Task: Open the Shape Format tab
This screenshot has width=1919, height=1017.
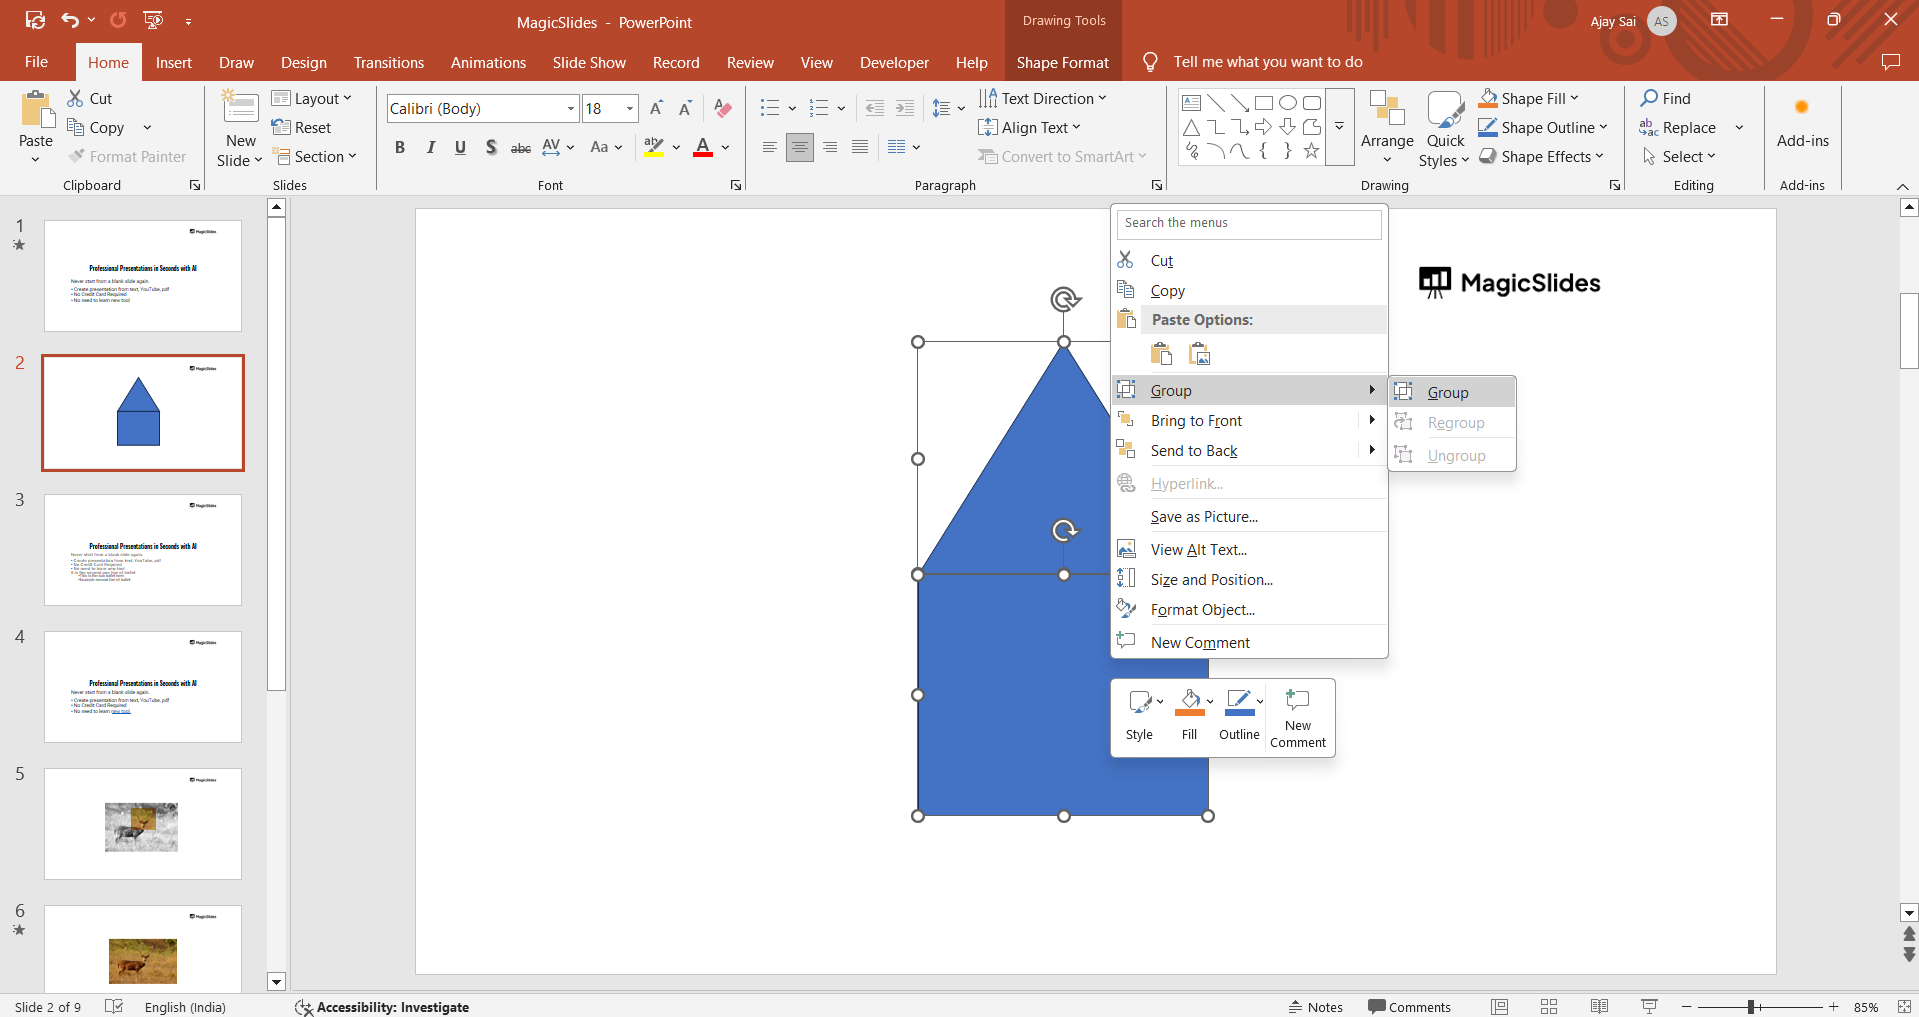Action: pyautogui.click(x=1062, y=63)
